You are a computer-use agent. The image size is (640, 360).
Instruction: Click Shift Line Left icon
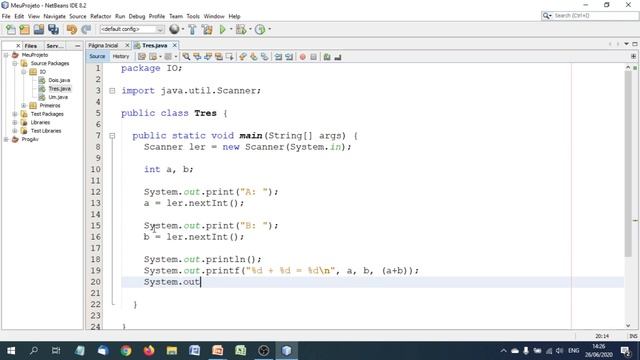(278, 57)
